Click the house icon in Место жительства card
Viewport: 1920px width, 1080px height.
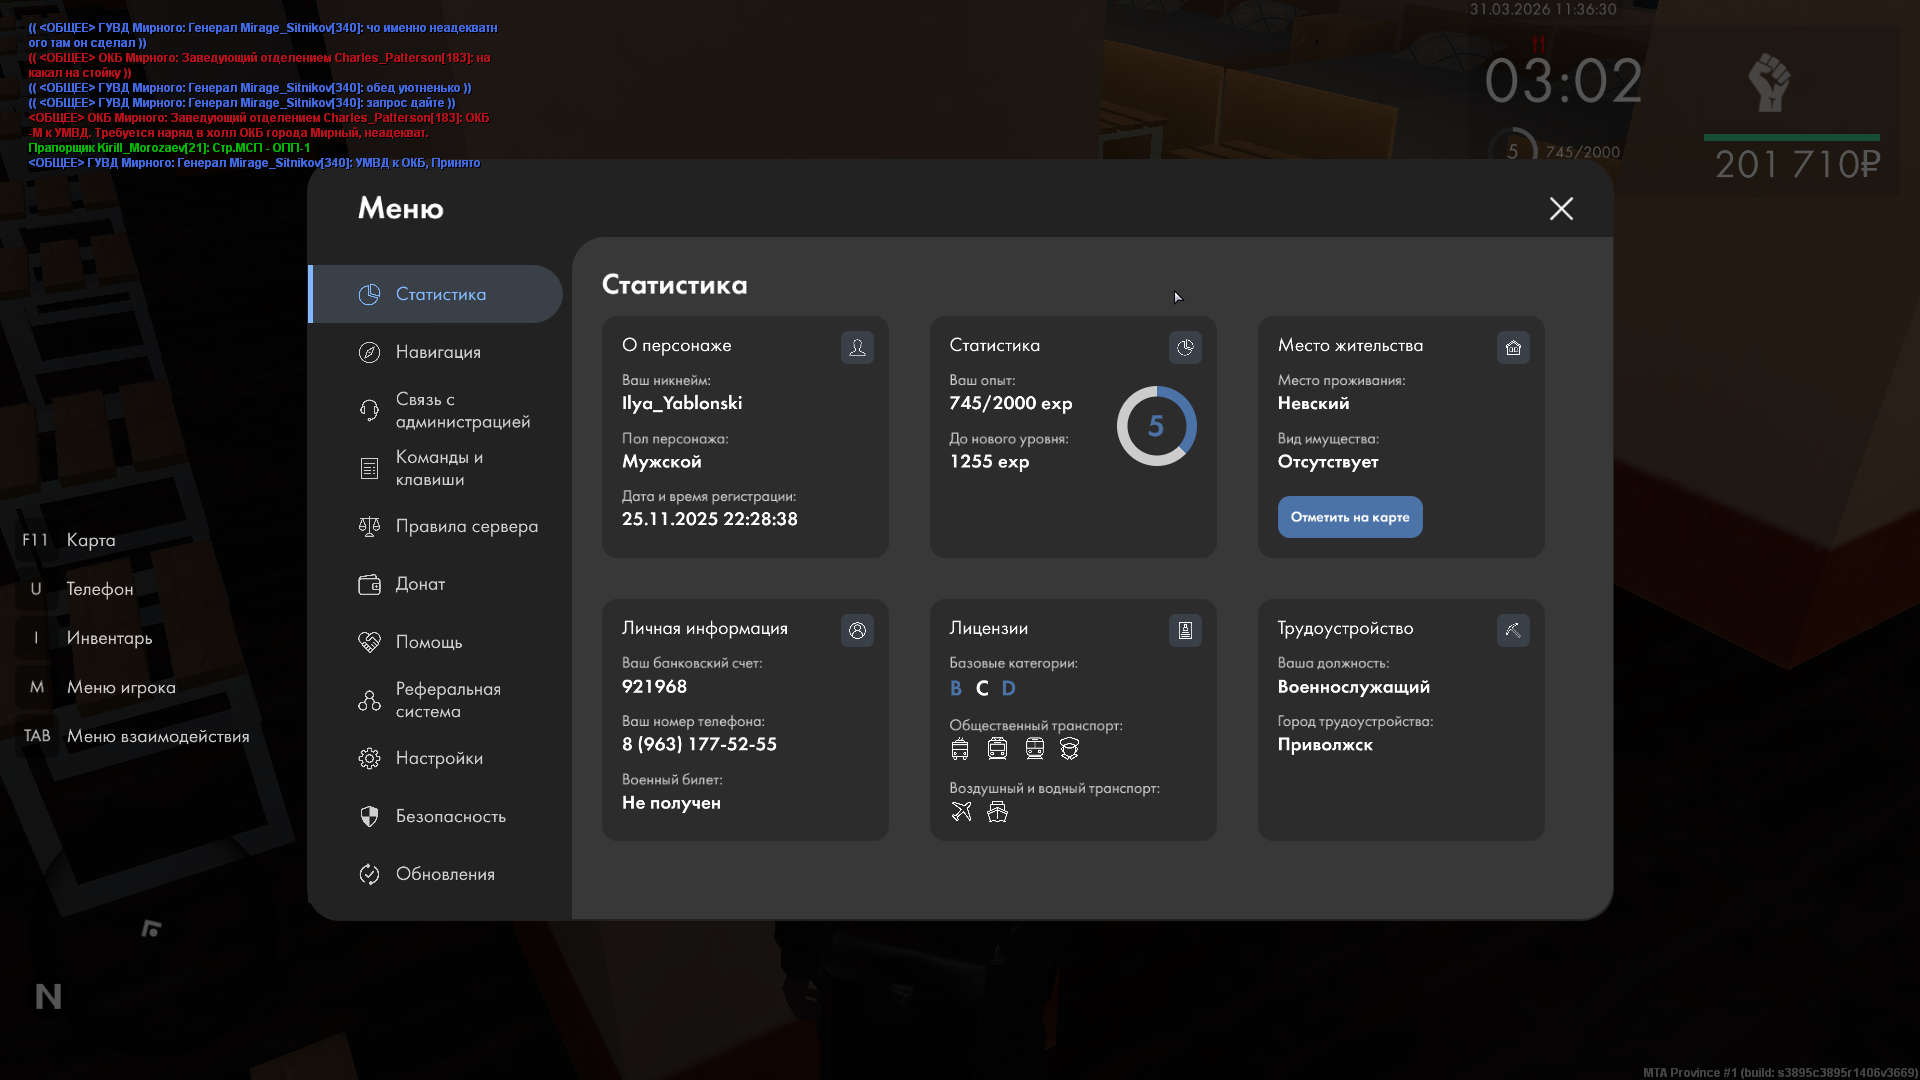(x=1513, y=347)
